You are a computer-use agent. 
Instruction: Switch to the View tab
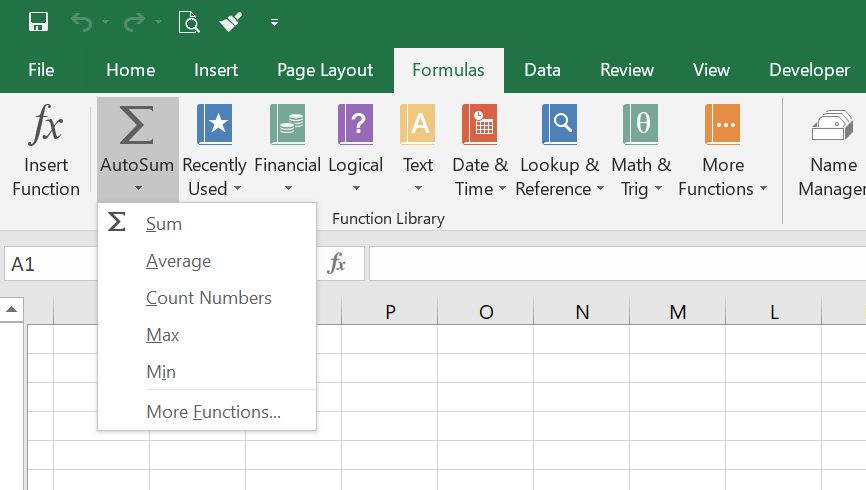click(711, 70)
